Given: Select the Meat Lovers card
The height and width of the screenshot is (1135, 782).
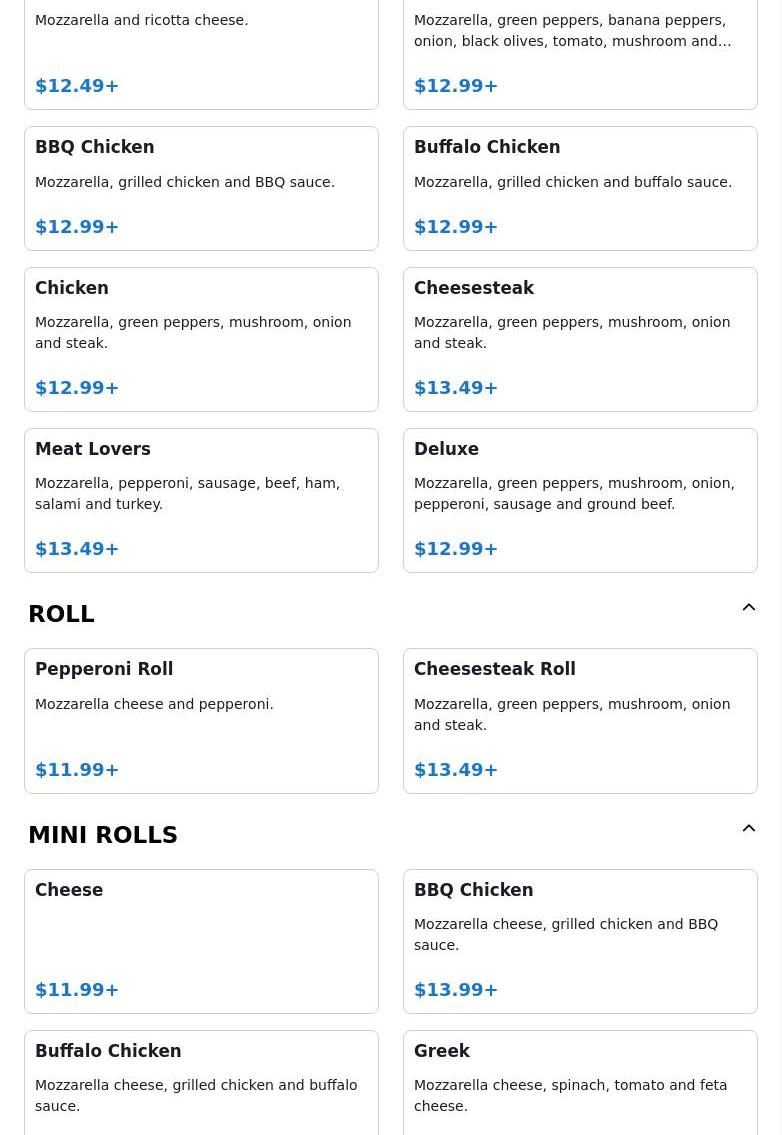Looking at the screenshot, I should point(201,500).
